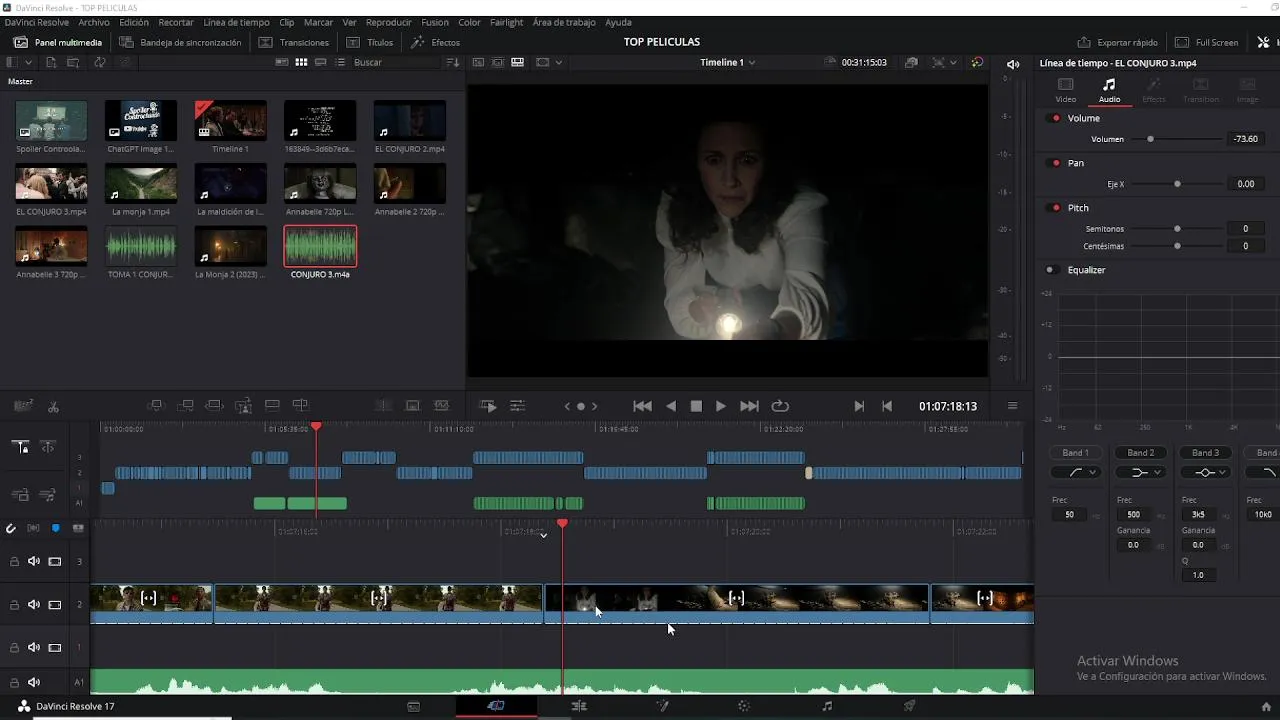The height and width of the screenshot is (720, 1280).
Task: Adjust the Volumen slider handle
Action: coord(1150,139)
